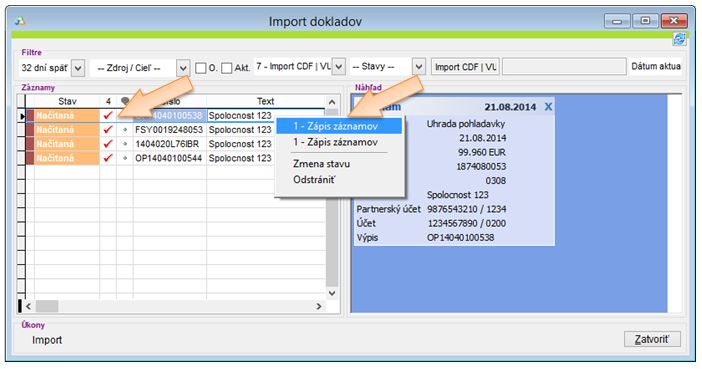Click the small dot icon in the OP14040100544 row
The height and width of the screenshot is (369, 702).
tap(125, 158)
